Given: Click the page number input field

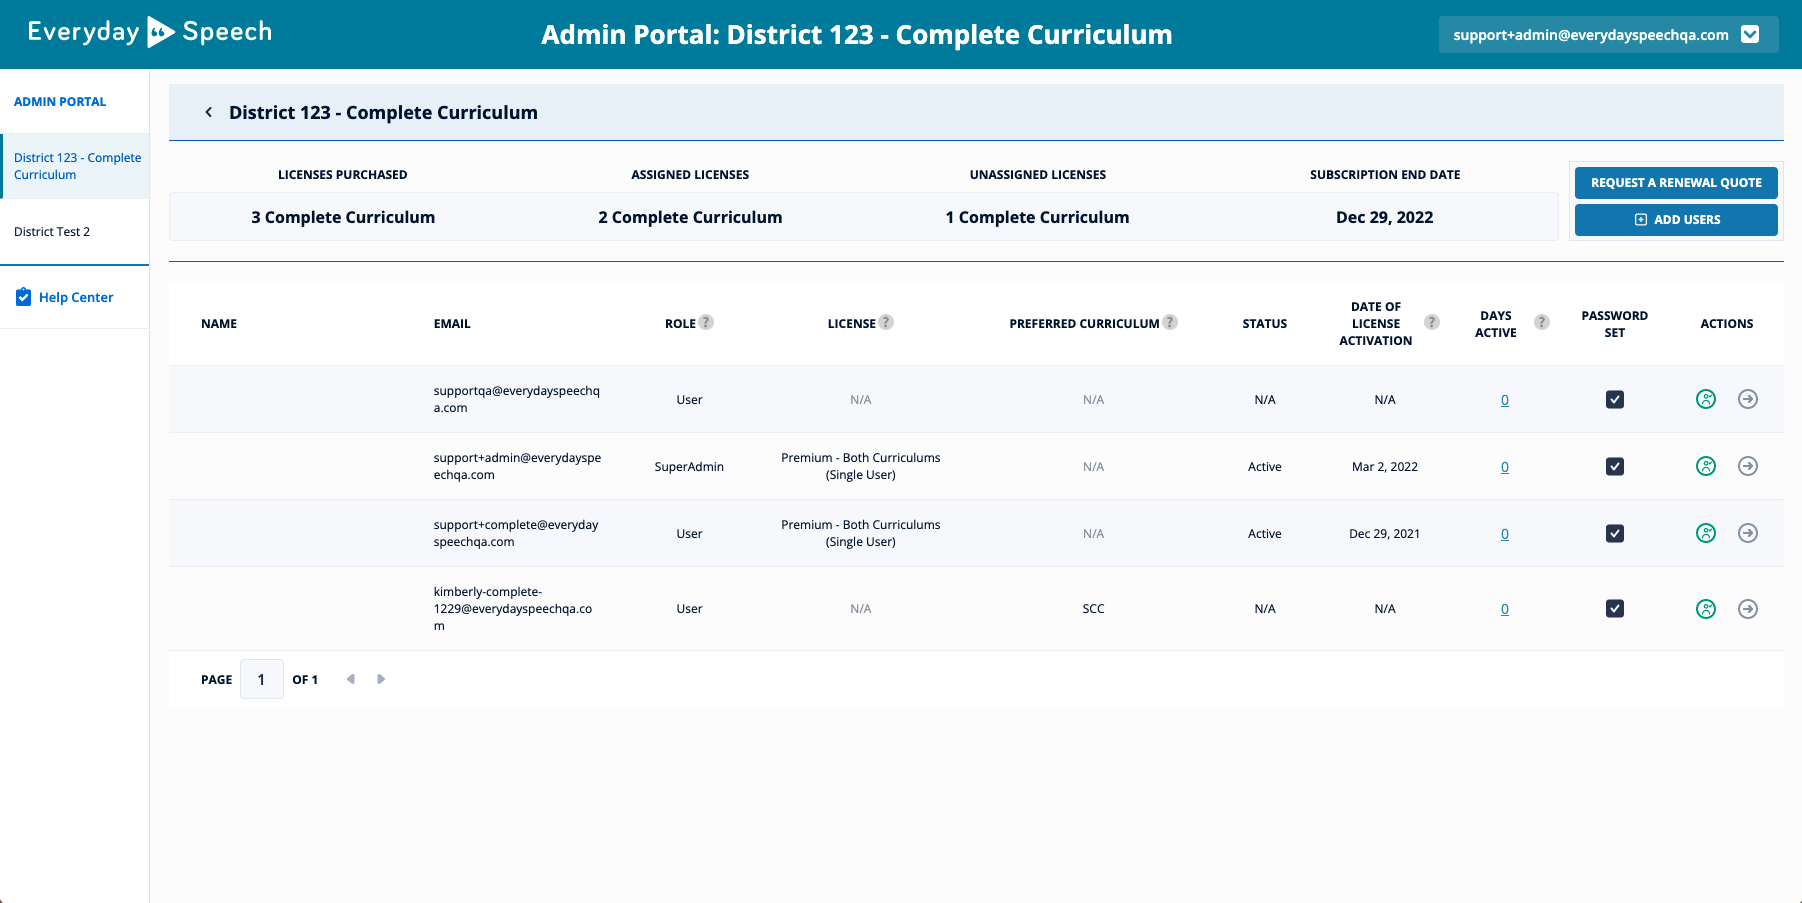Looking at the screenshot, I should point(262,679).
